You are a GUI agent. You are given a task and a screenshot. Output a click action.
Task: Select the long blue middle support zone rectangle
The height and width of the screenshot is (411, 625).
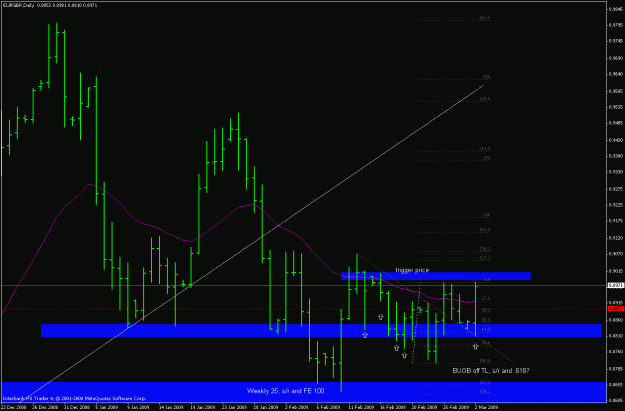click(321, 330)
